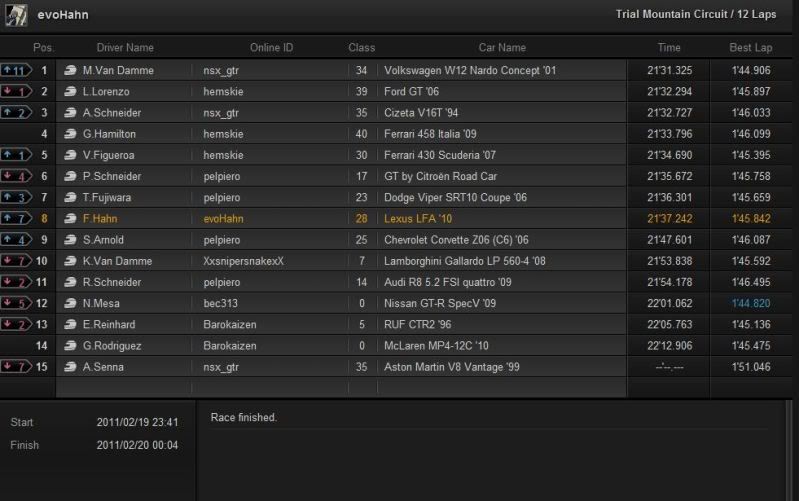Click the Online ID column header
Screen dimensions: 799x501
click(x=272, y=48)
